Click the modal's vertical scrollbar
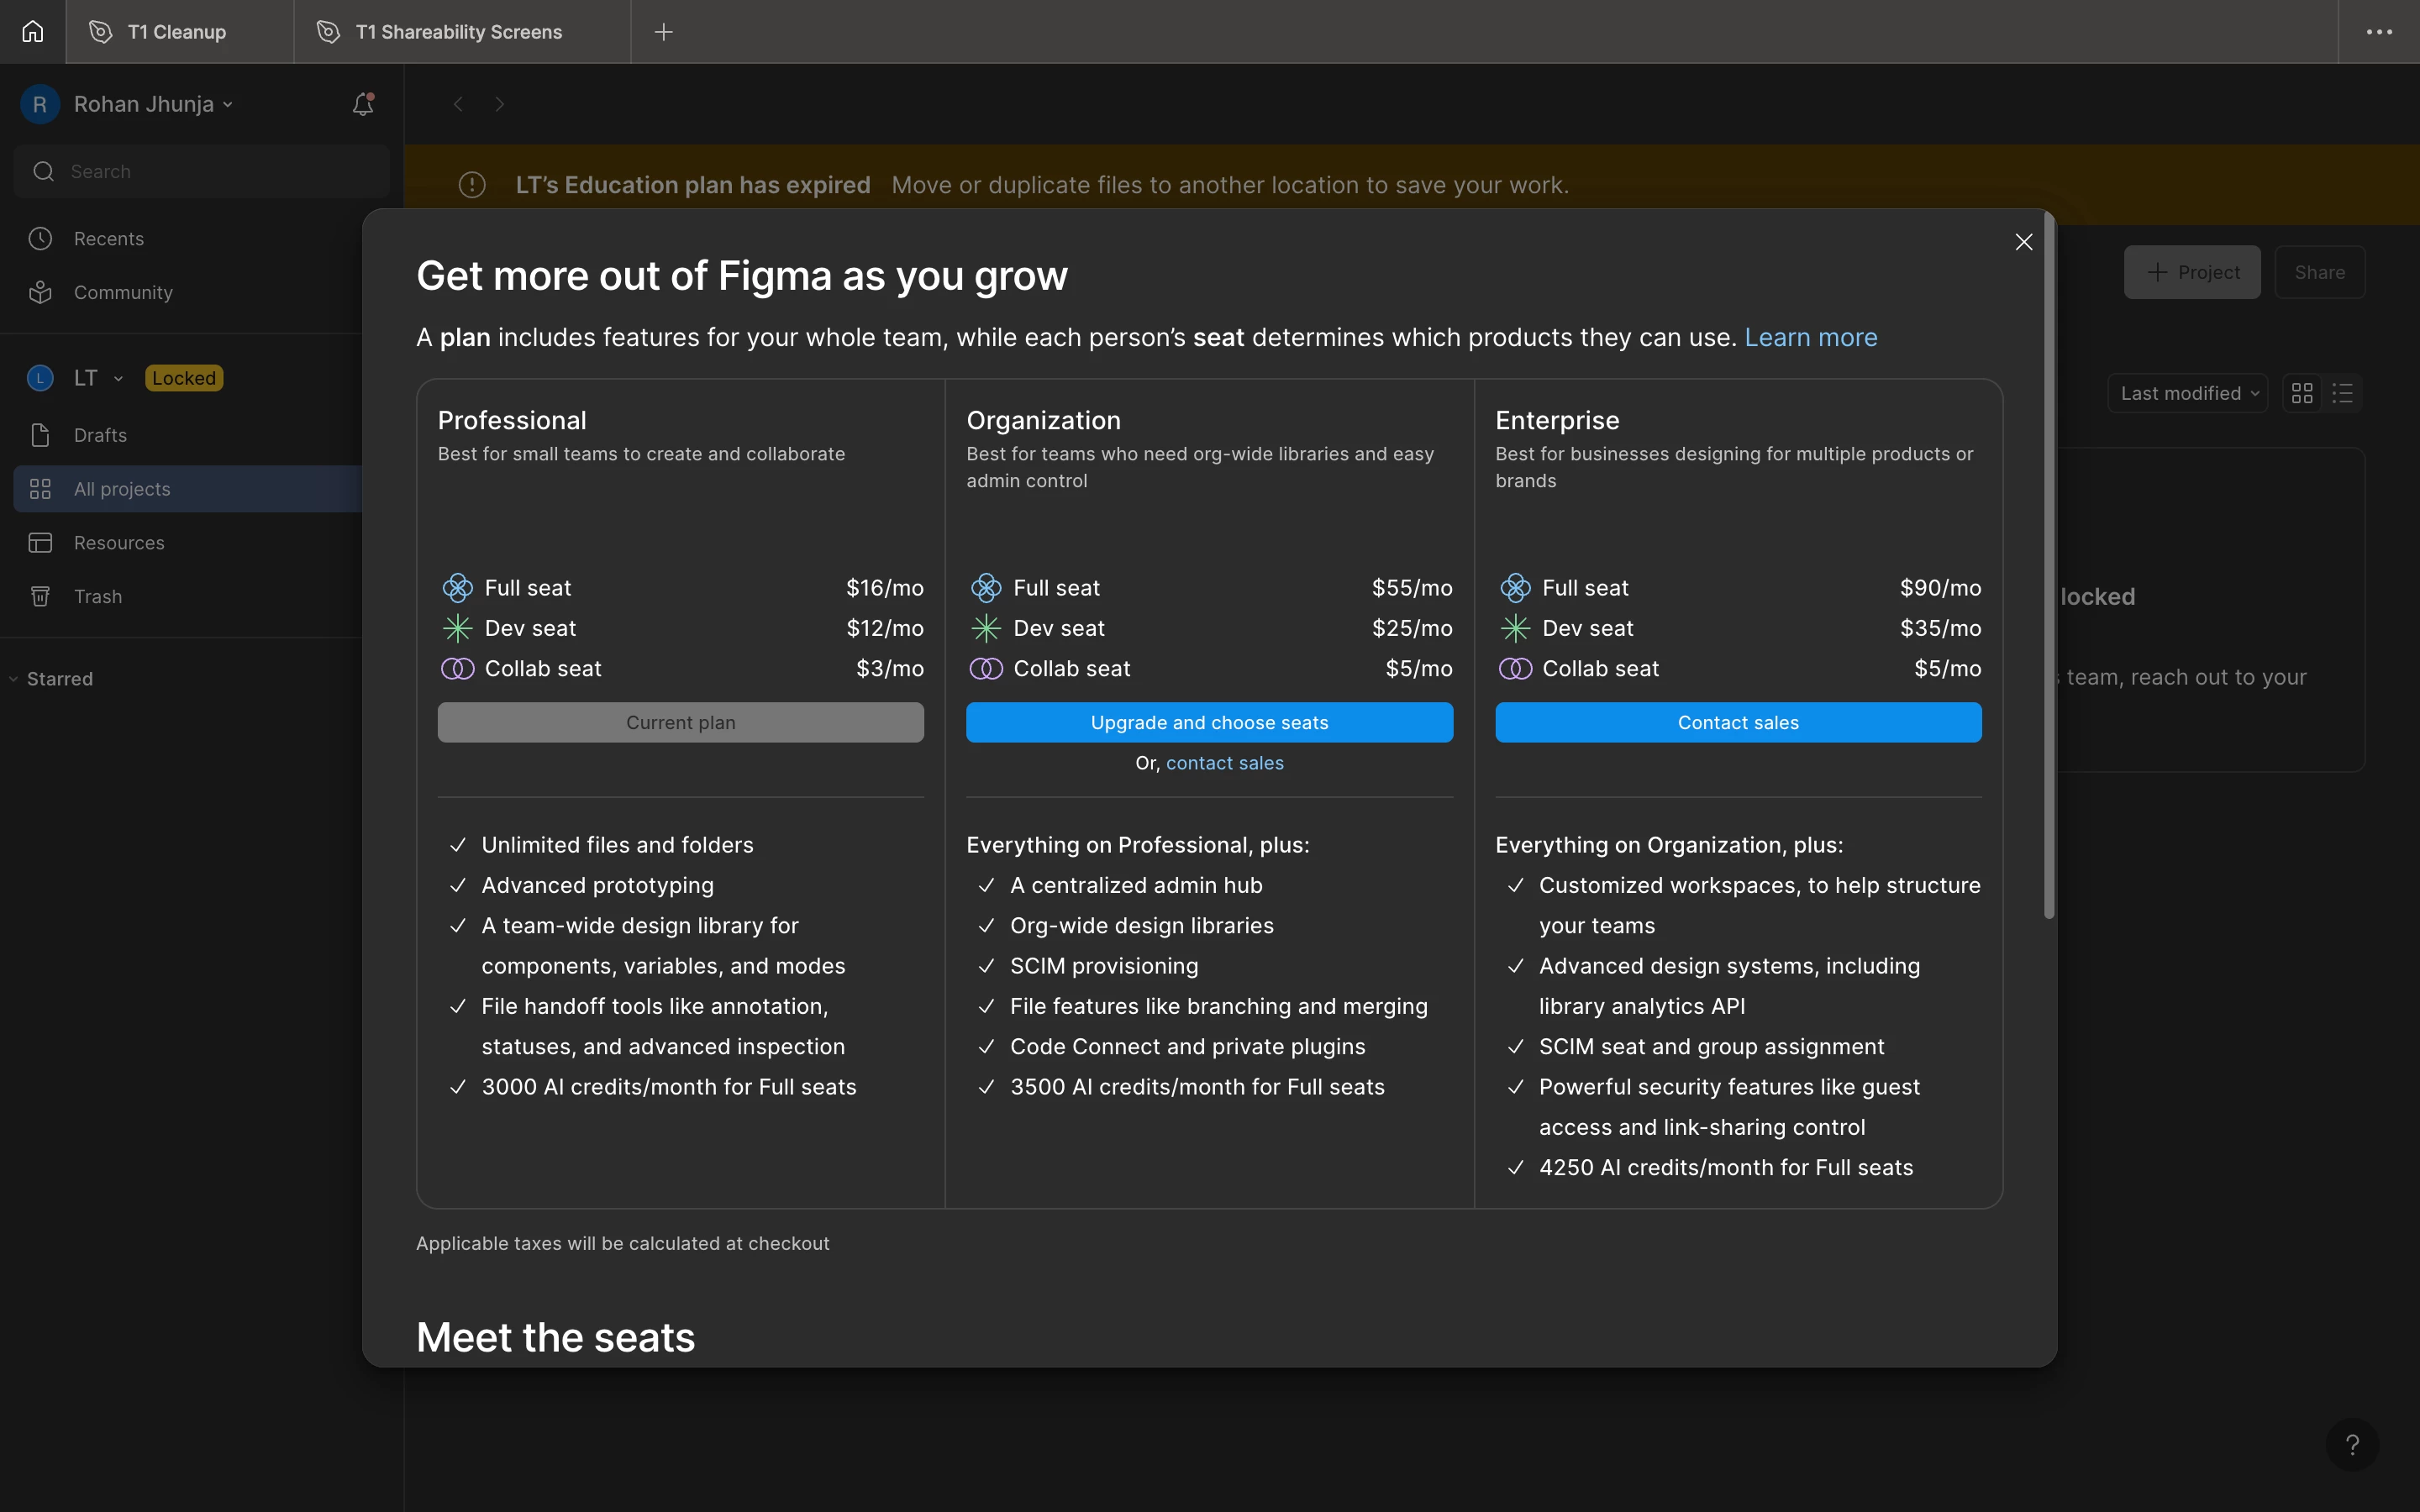Image resolution: width=2420 pixels, height=1512 pixels. point(2048,565)
